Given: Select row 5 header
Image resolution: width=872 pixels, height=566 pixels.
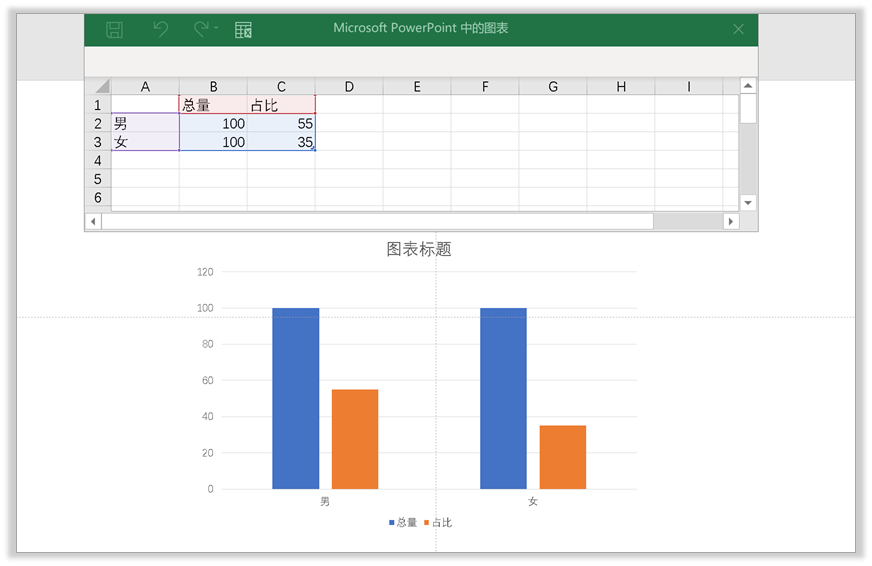Looking at the screenshot, I should [98, 178].
